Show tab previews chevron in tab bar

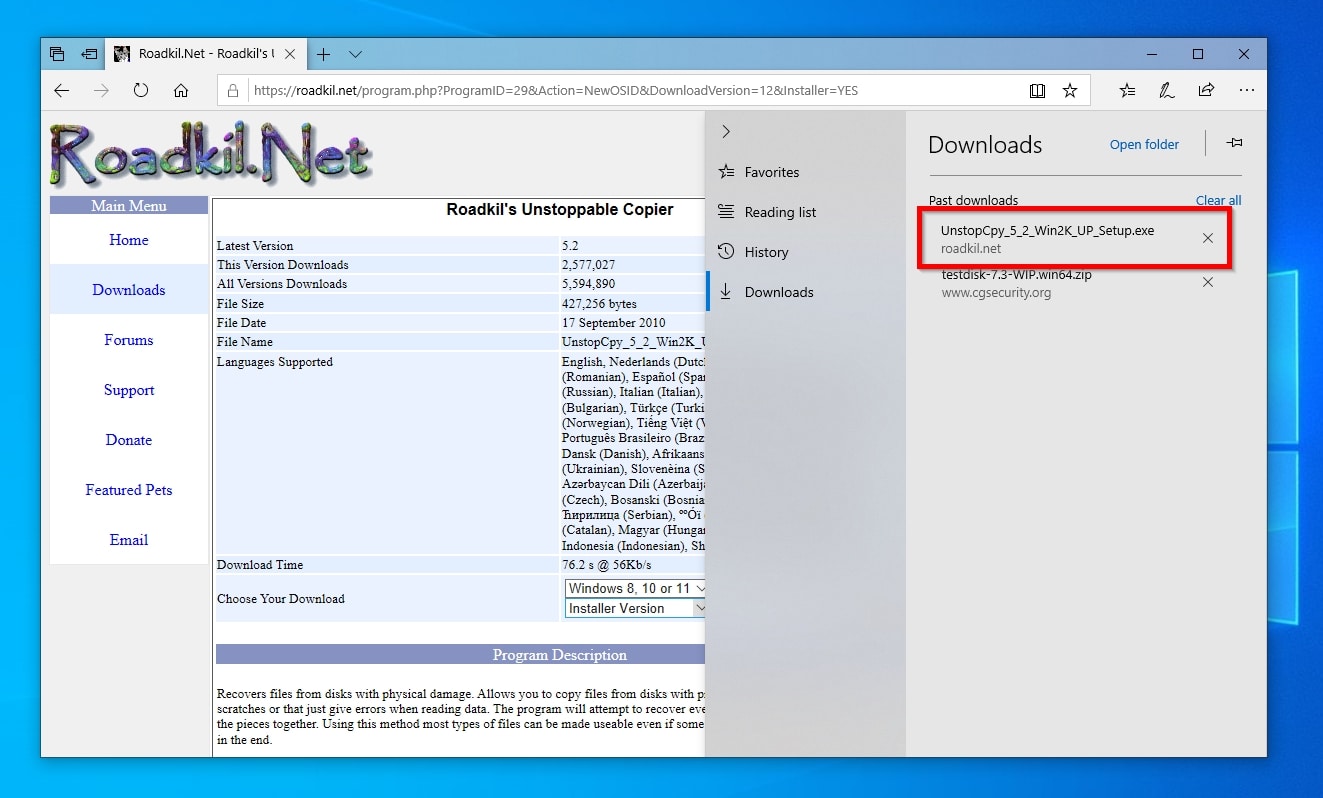pyautogui.click(x=355, y=54)
